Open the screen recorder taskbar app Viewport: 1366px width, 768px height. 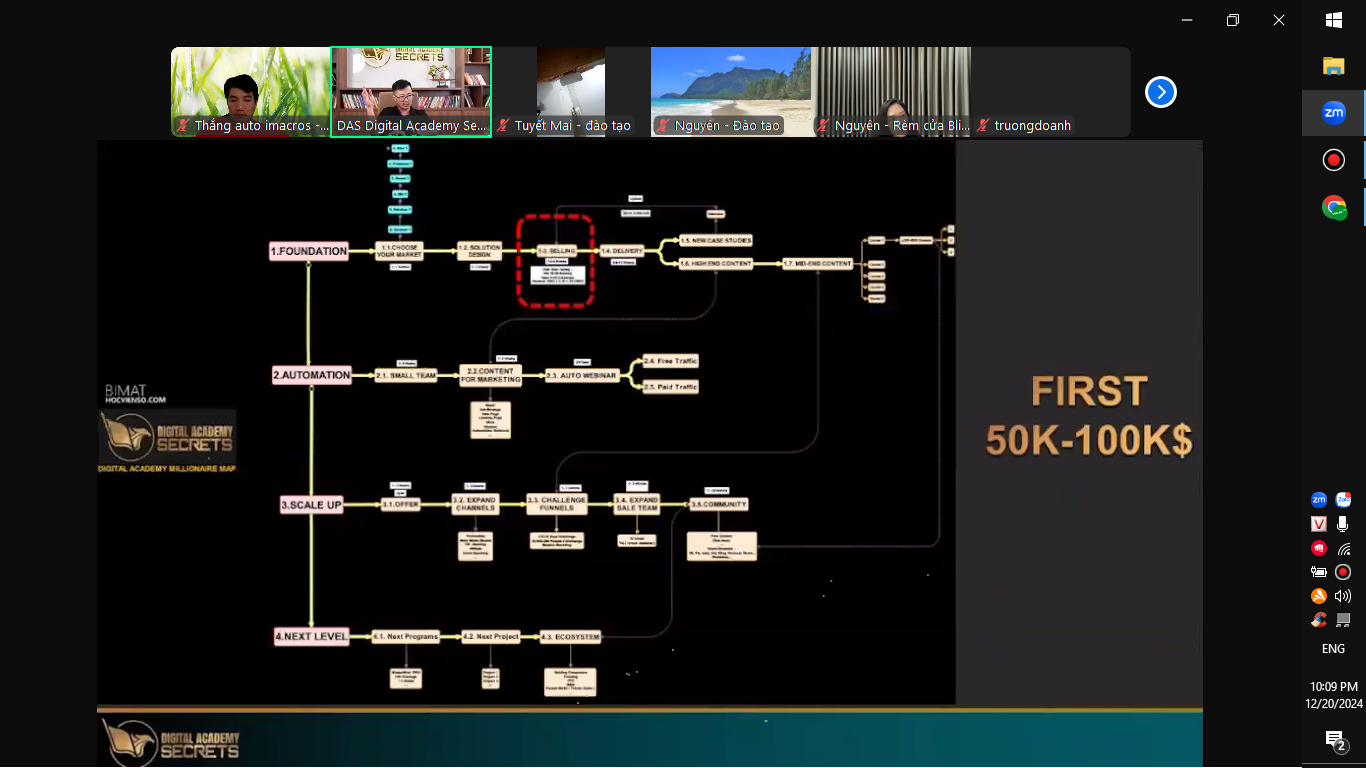(x=1333, y=160)
